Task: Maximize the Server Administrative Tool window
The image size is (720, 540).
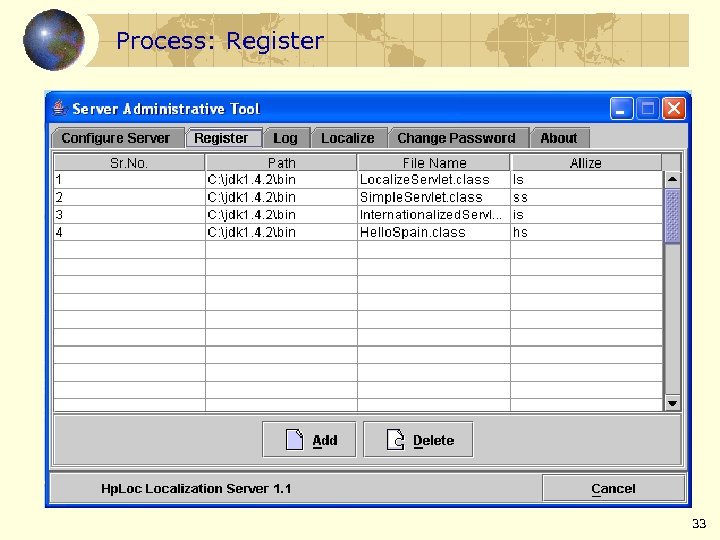Action: 647,109
